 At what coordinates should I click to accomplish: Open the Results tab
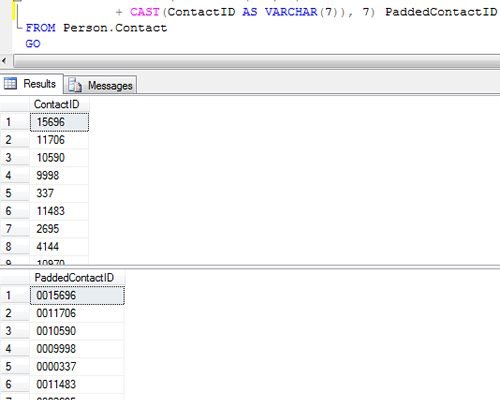(32, 84)
